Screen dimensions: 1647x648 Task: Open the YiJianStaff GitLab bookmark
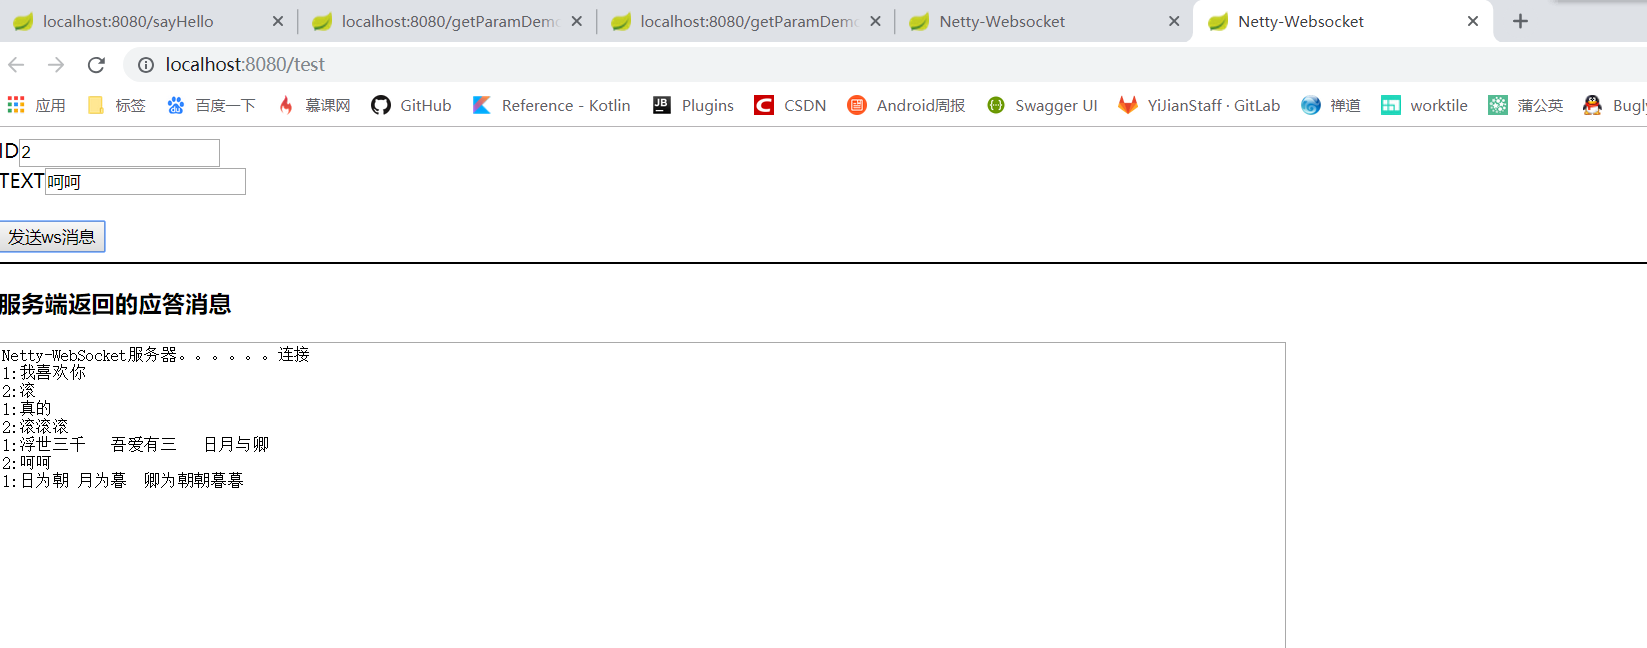tap(1199, 105)
